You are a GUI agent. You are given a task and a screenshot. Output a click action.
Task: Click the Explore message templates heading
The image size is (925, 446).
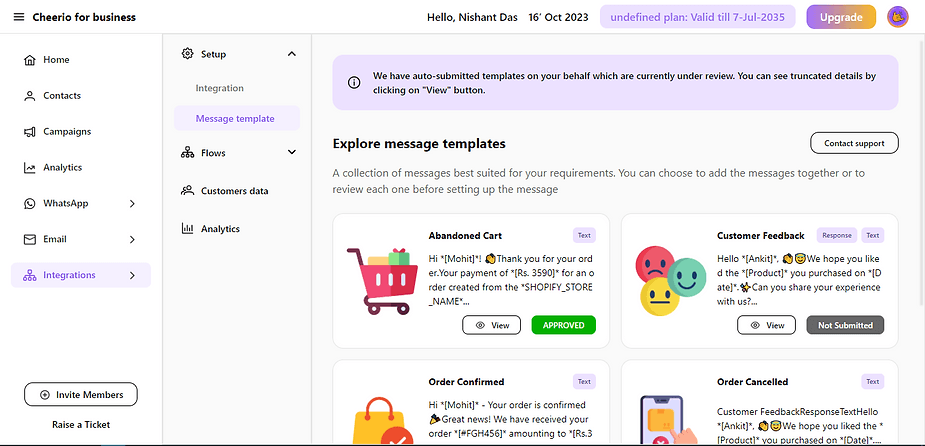(419, 143)
